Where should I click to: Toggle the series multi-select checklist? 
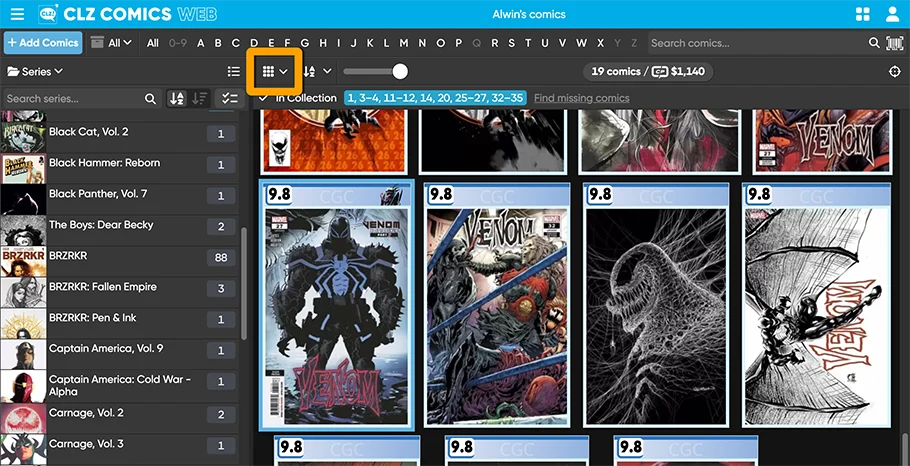(229, 99)
